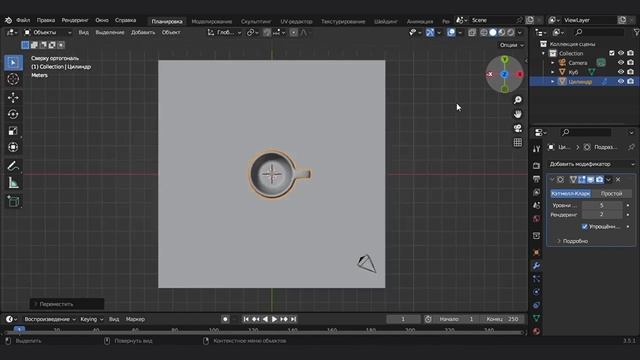
Task: Open the Physics properties tab
Action: pyautogui.click(x=536, y=292)
